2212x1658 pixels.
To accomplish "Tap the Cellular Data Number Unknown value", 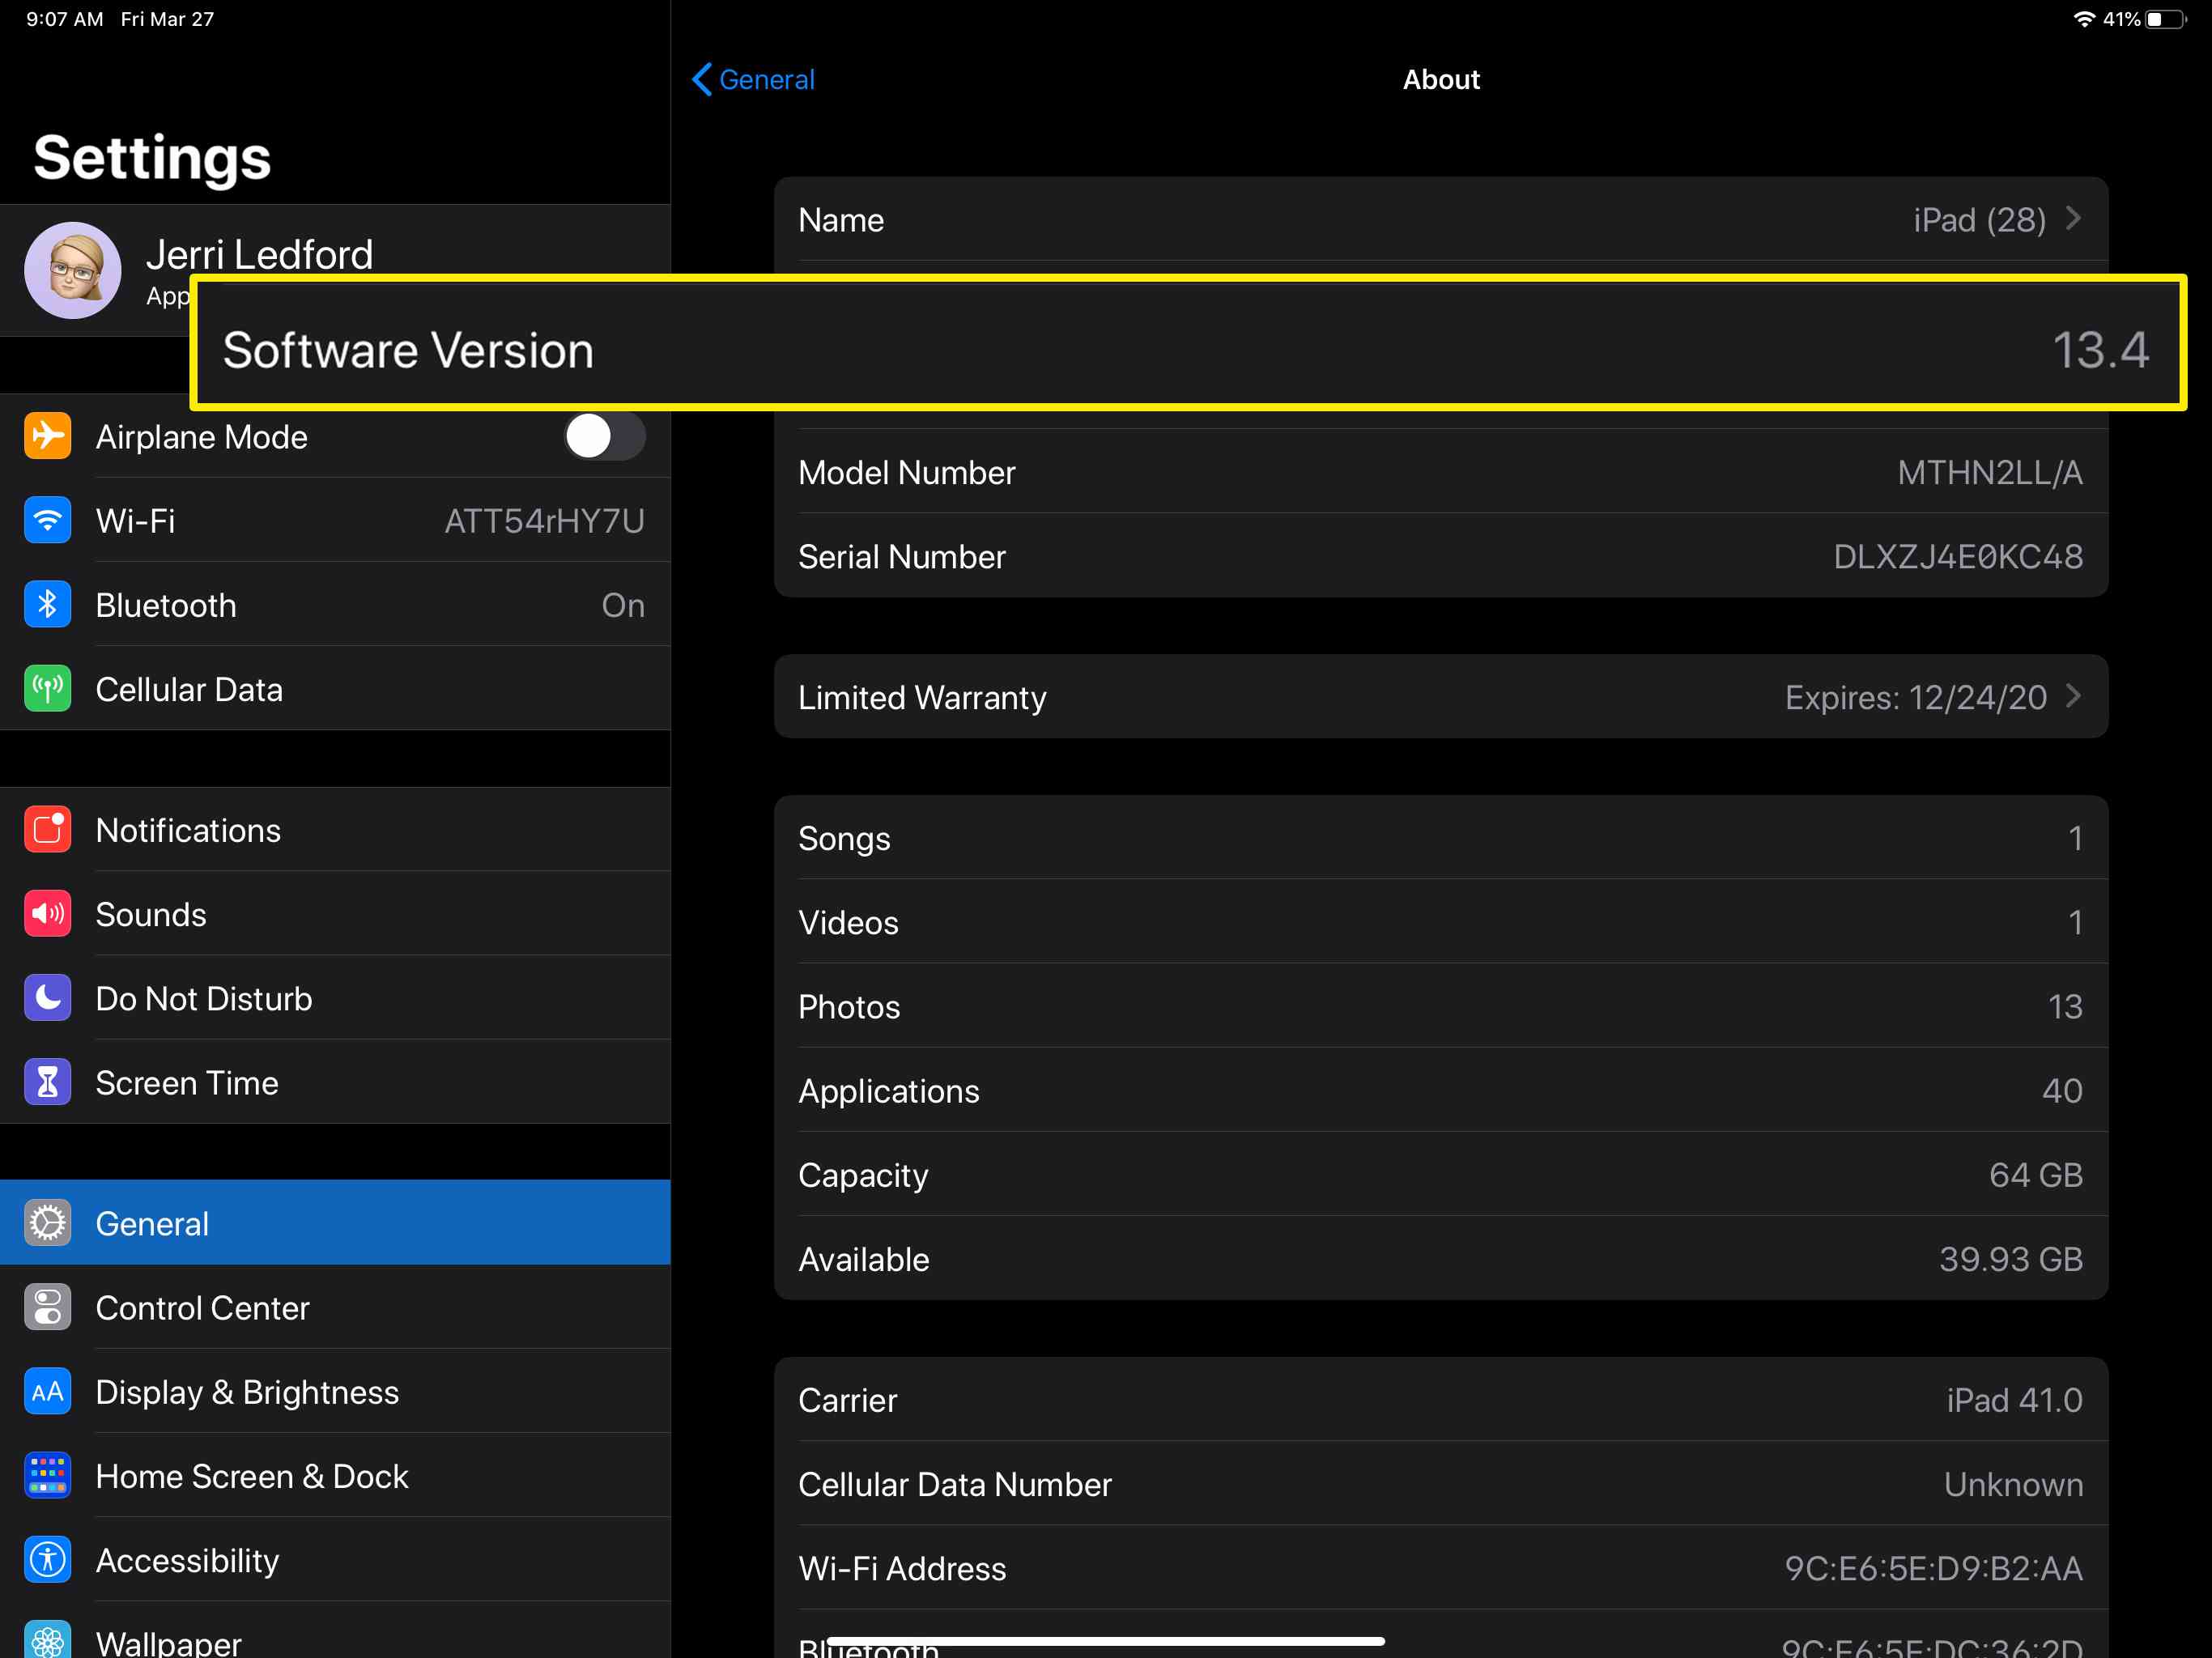I will 2013,1484.
